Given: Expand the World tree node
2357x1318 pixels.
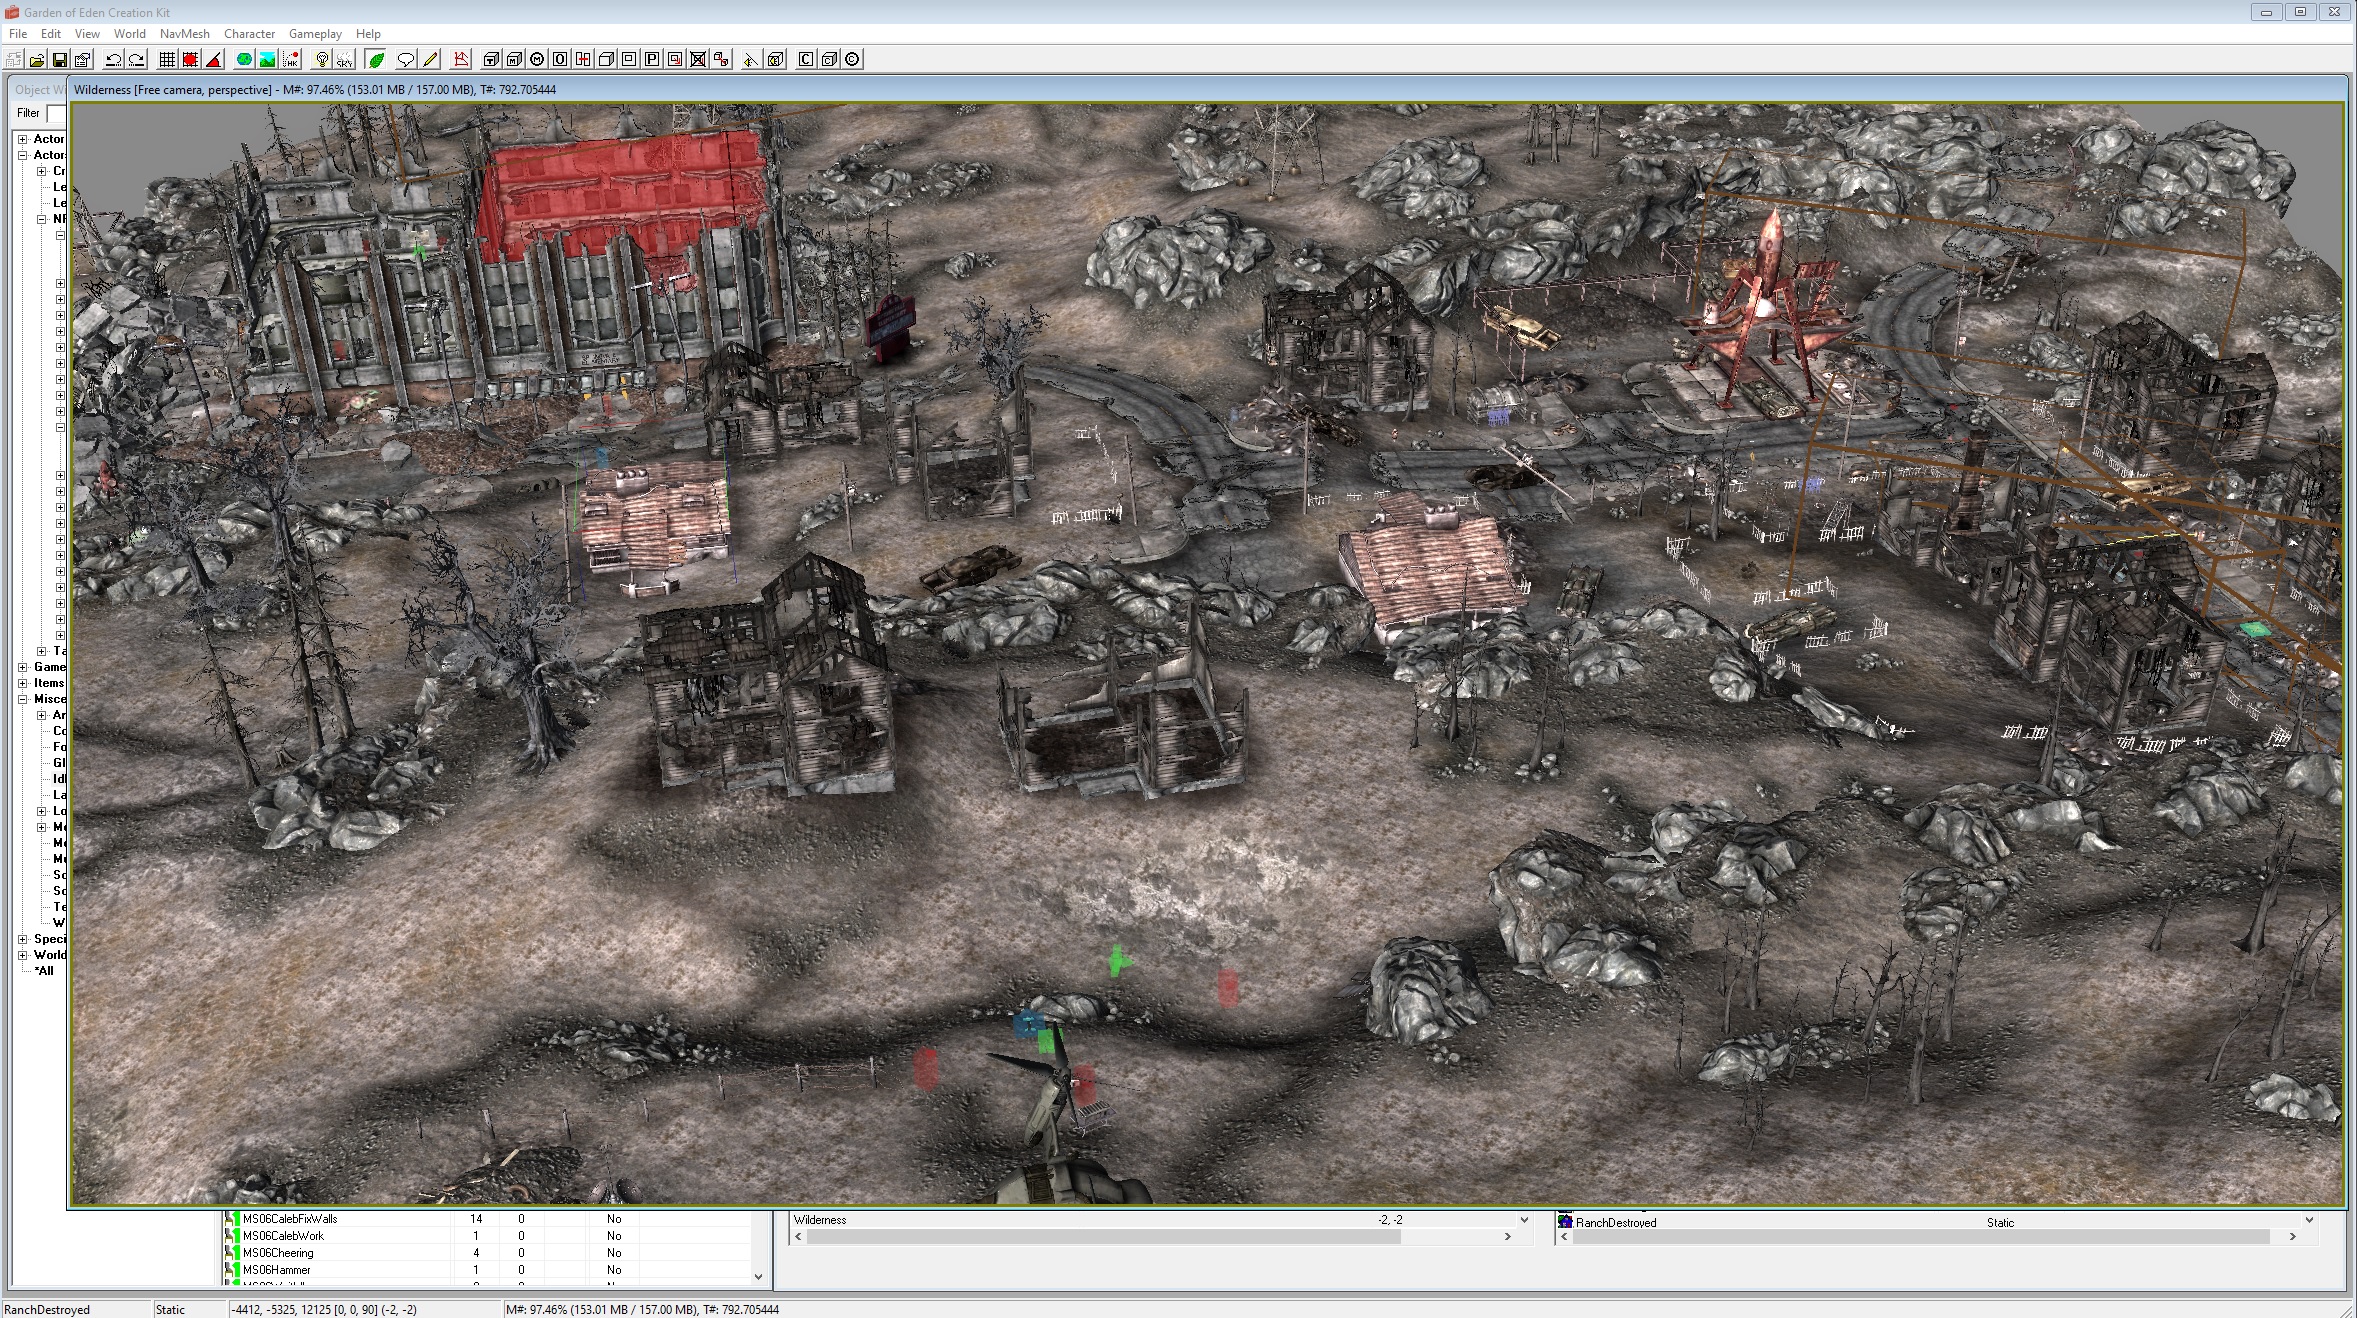Looking at the screenshot, I should [x=23, y=955].
